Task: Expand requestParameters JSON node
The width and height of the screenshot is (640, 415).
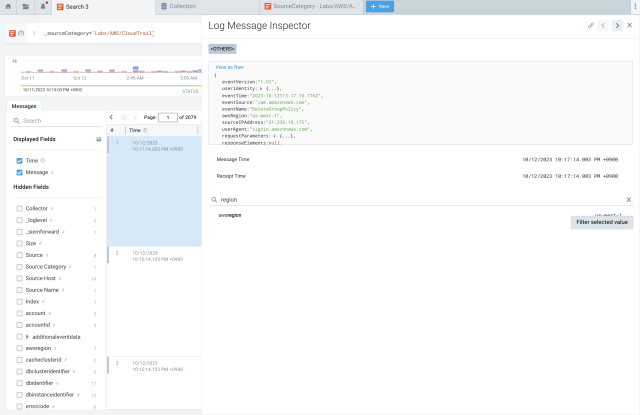Action: click(x=274, y=136)
